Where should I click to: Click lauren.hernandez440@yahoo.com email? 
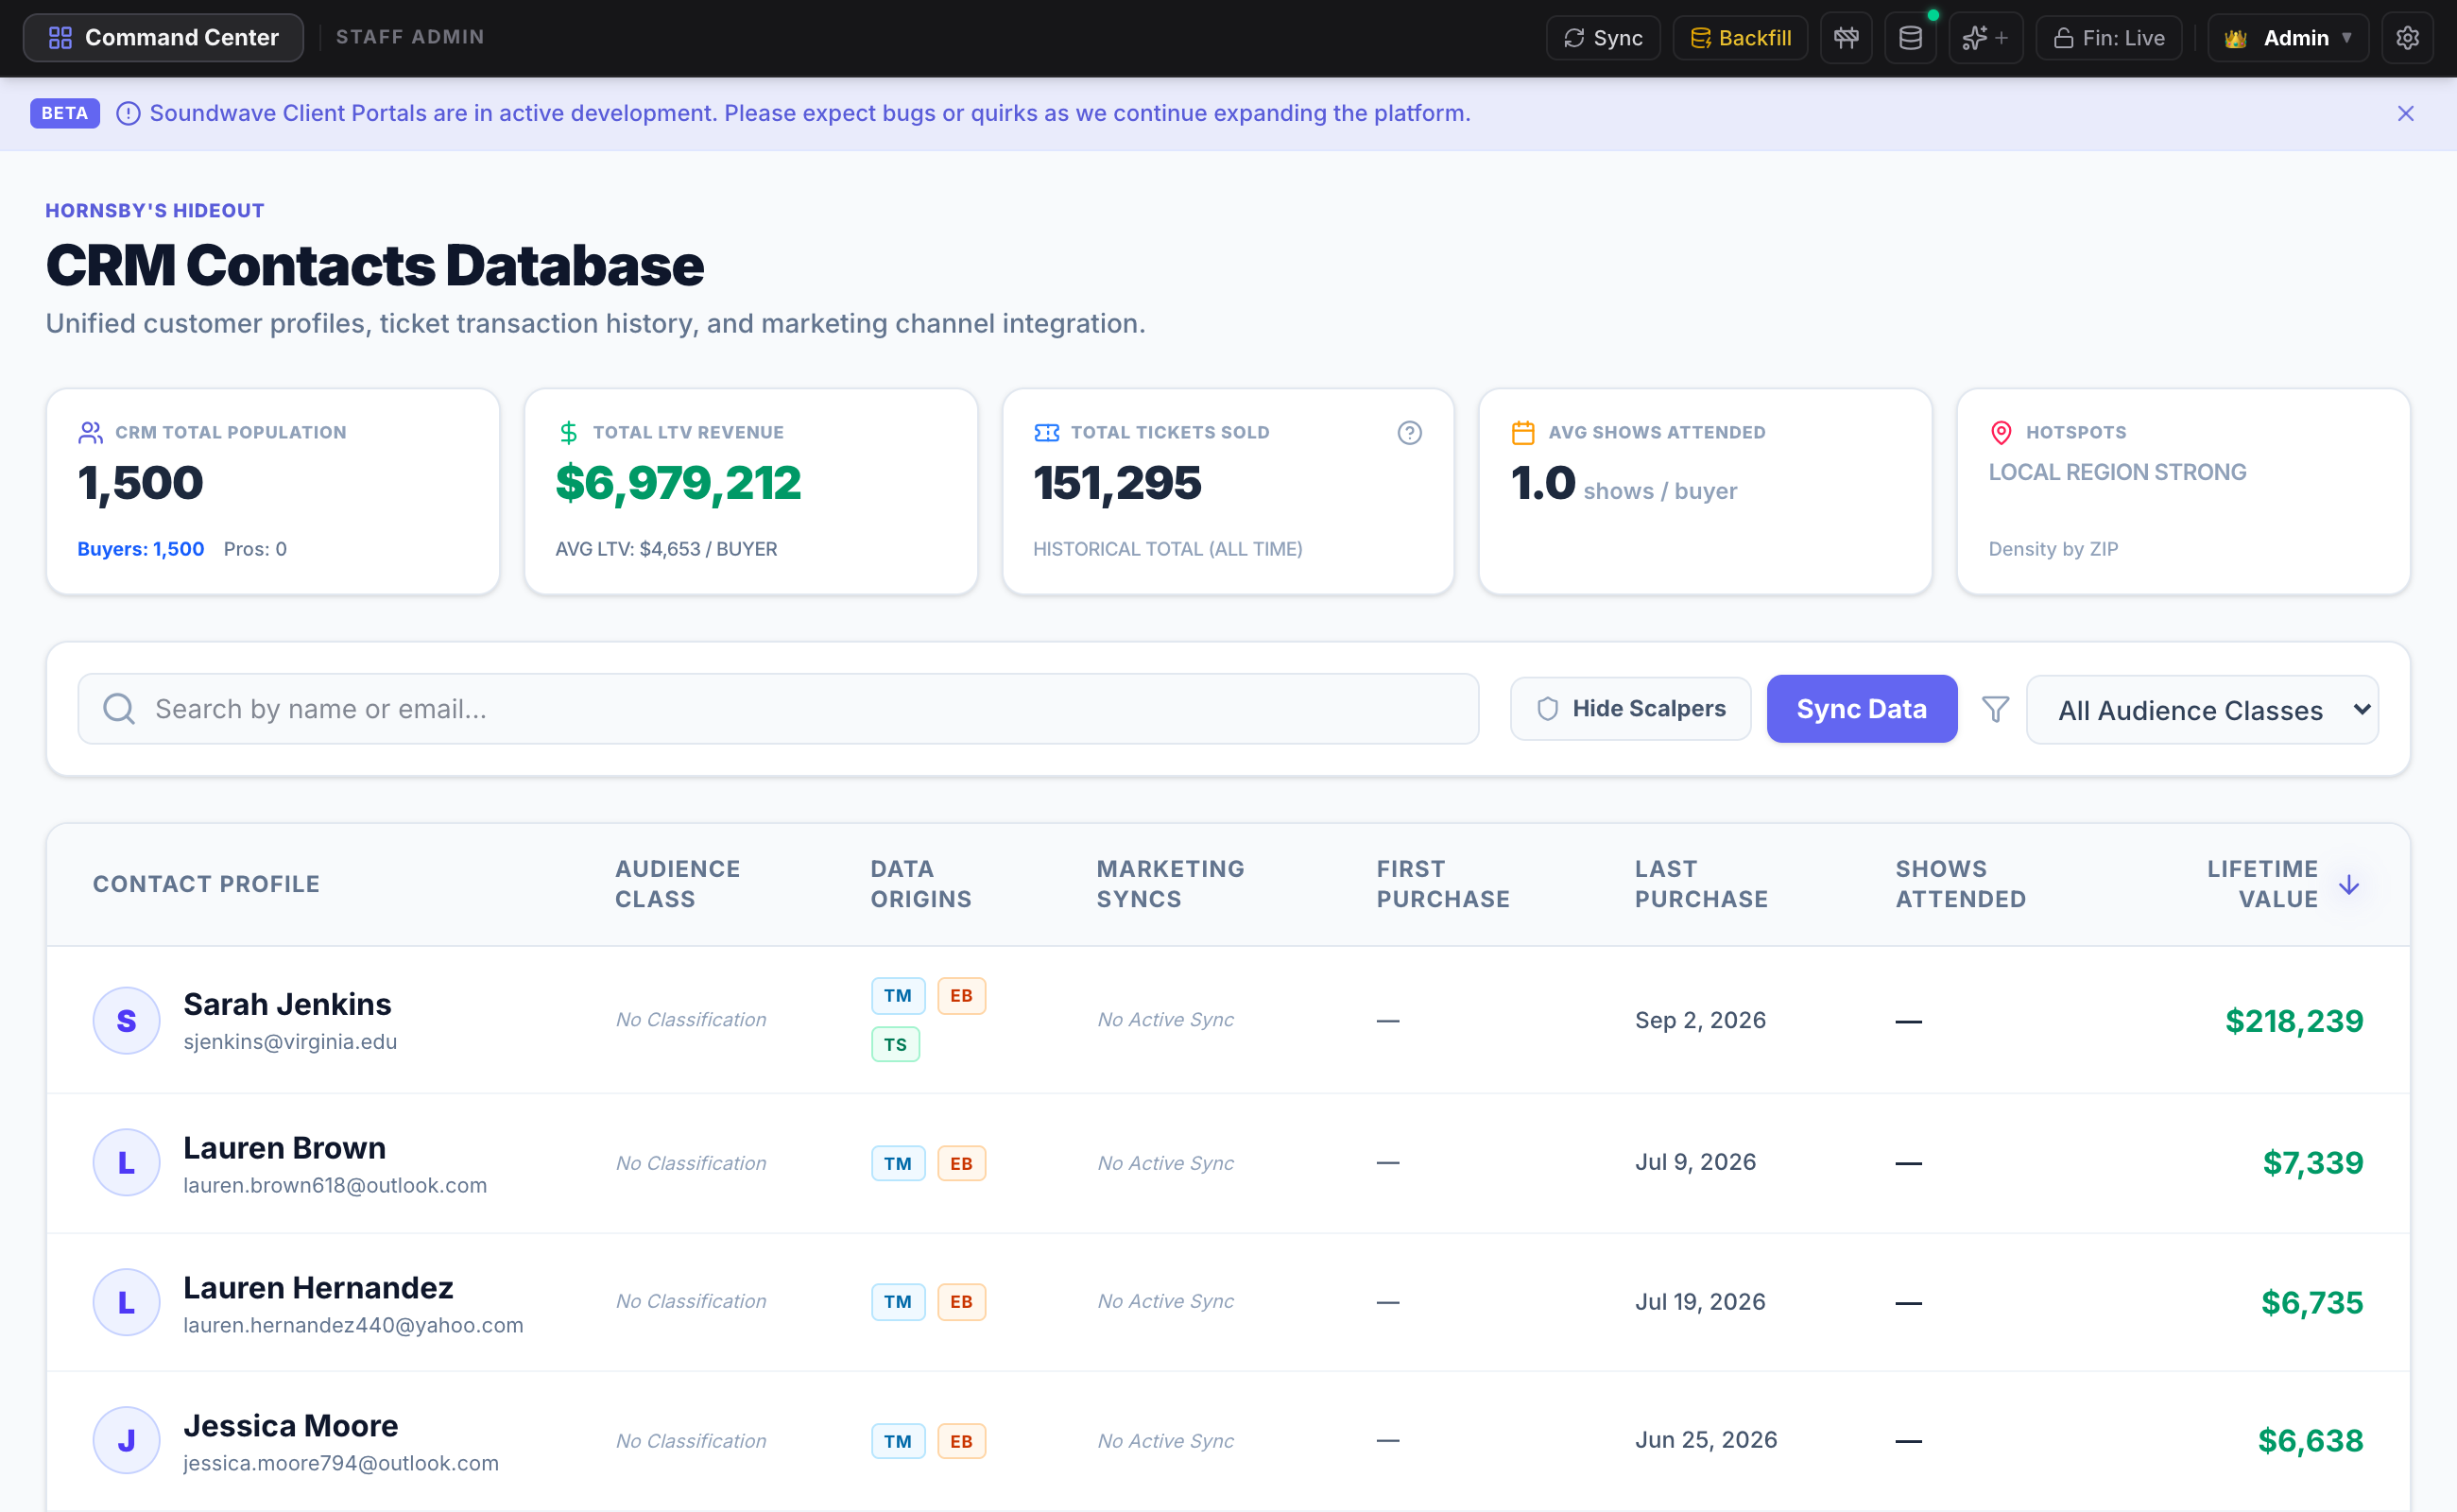(x=353, y=1326)
